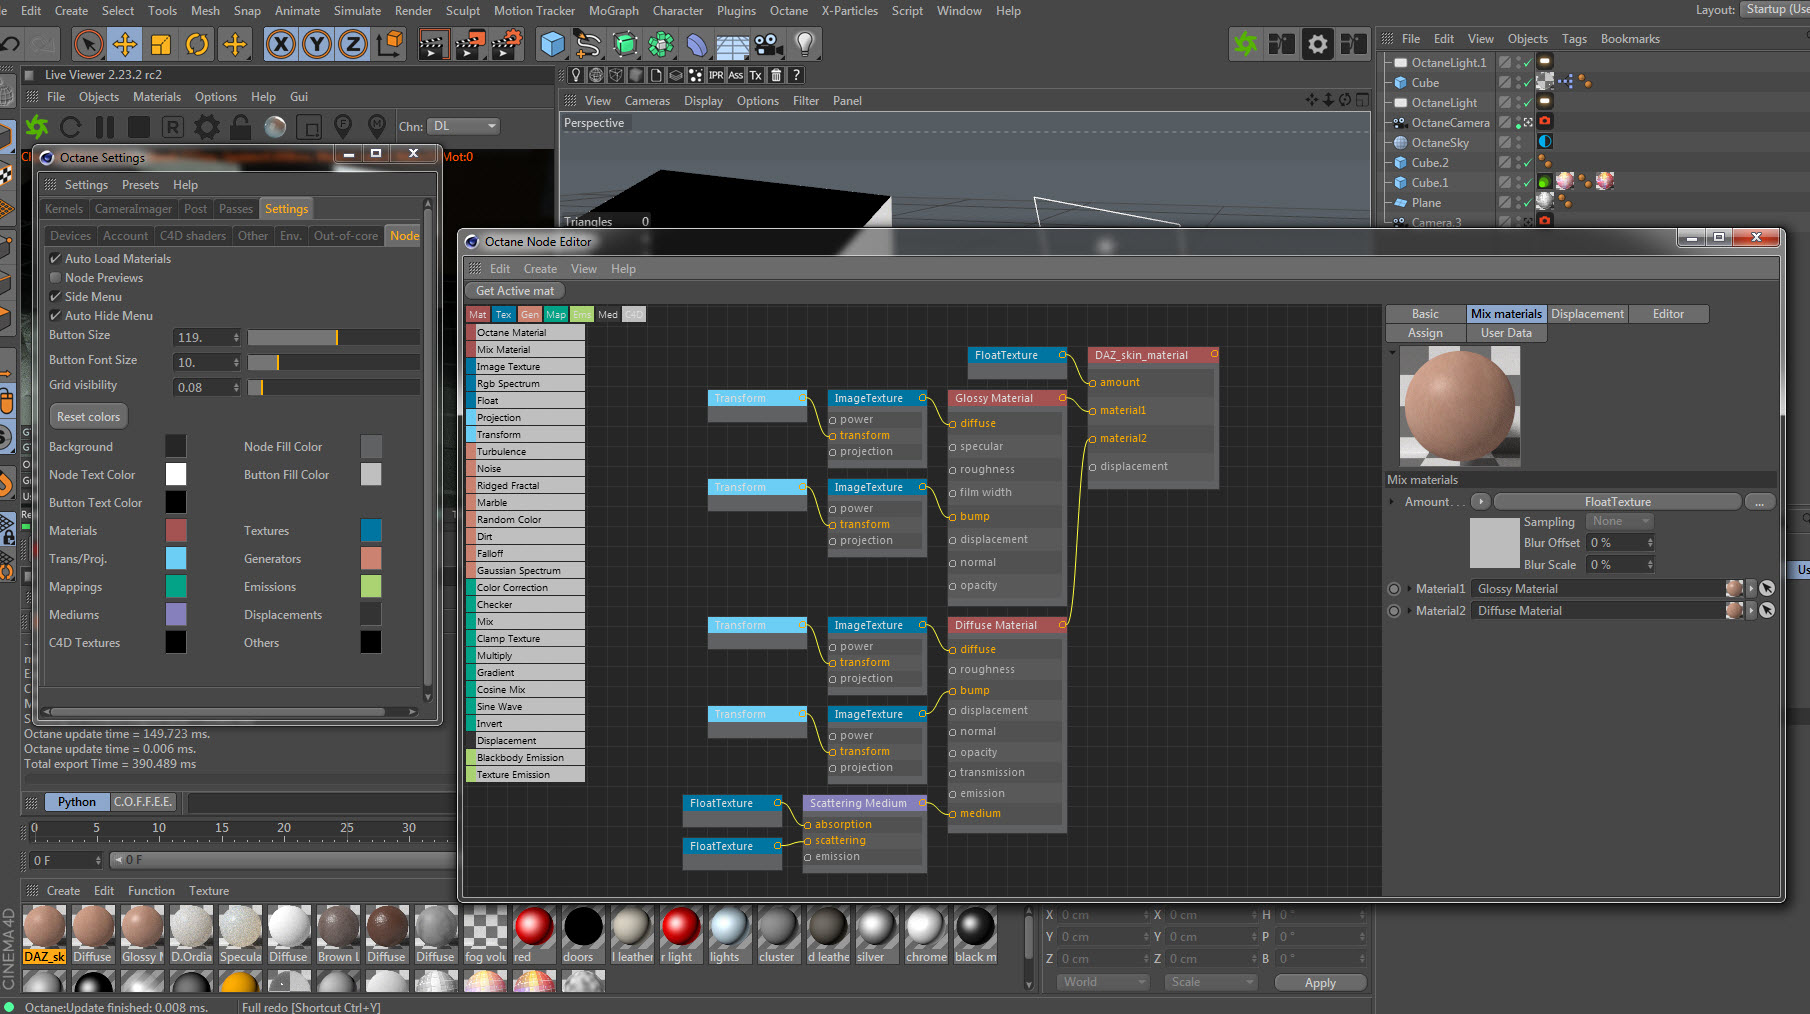Toggle the Med filter in Node Editor
Viewport: 1810px width, 1014px height.
tap(608, 314)
